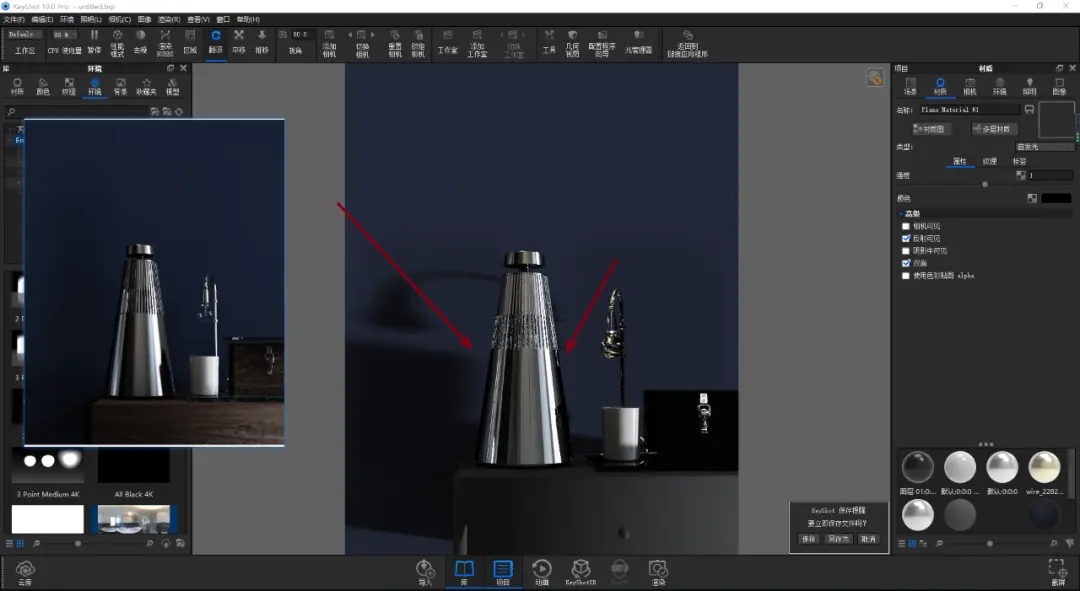The height and width of the screenshot is (591, 1080).
Task: Open the 云库 cloud library icon
Action: pyautogui.click(x=25, y=572)
